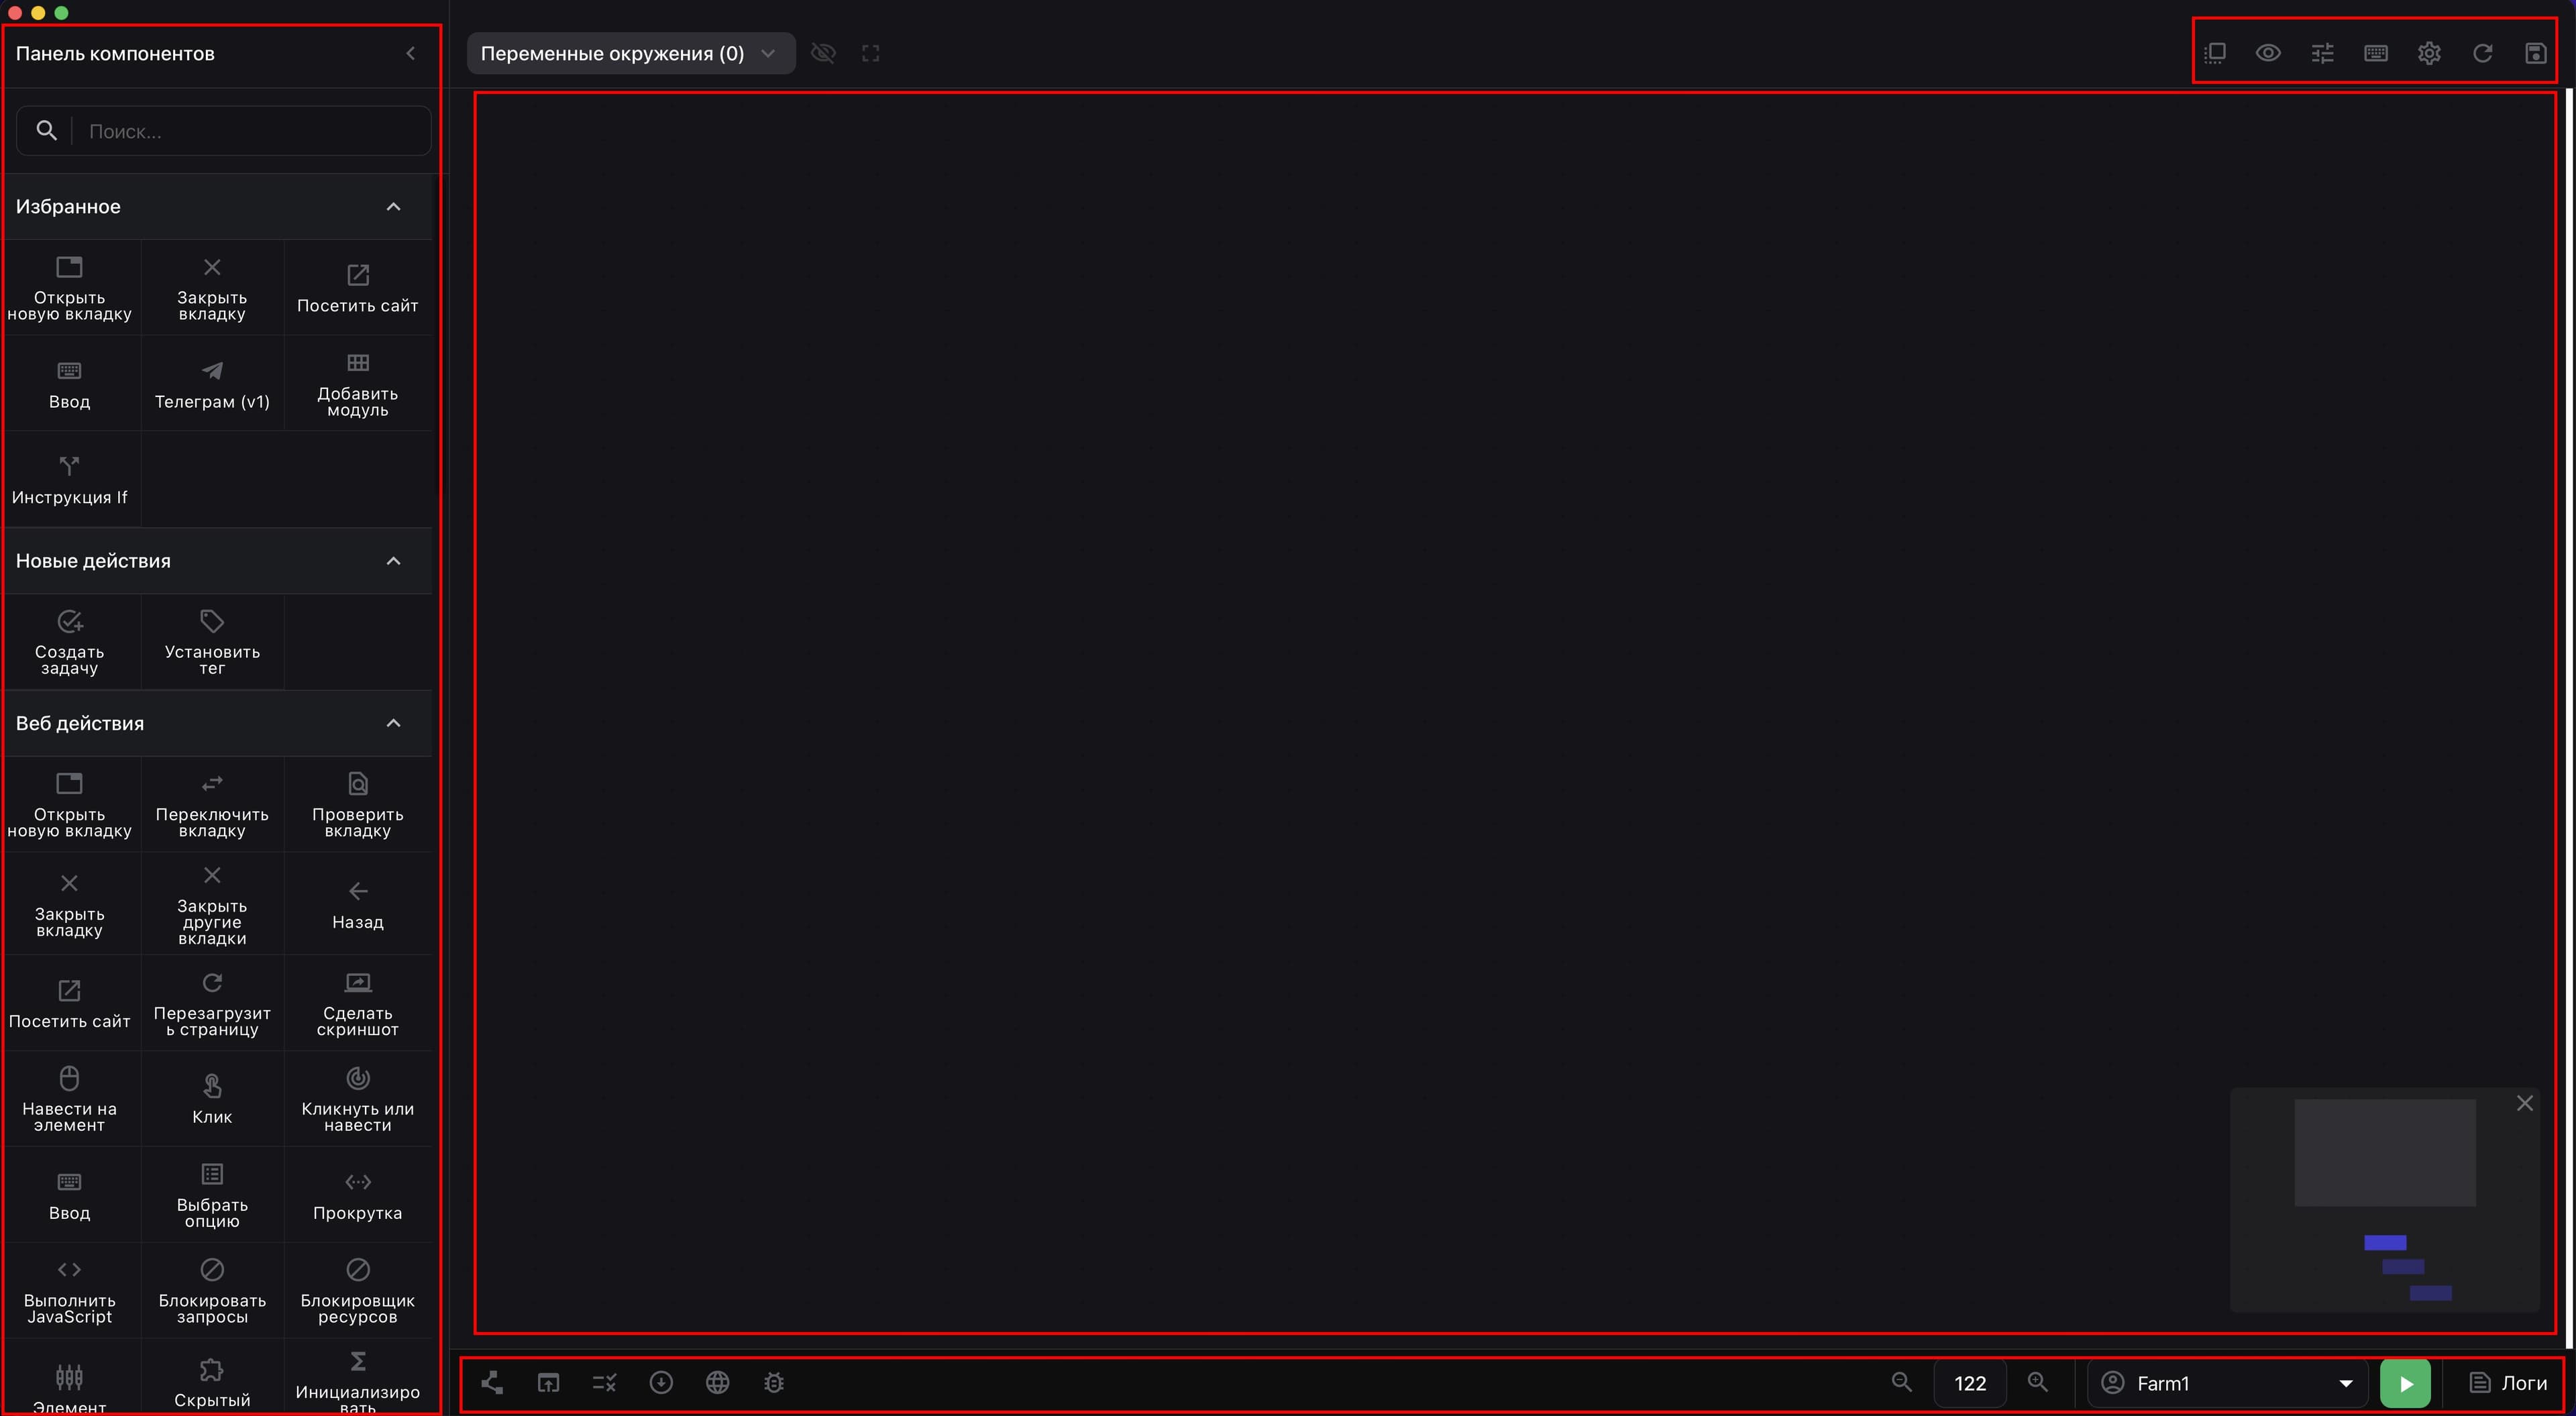Viewport: 2576px width, 1416px height.
Task: Toggle crossed-out eye next to variables dropdown
Action: click(x=823, y=53)
